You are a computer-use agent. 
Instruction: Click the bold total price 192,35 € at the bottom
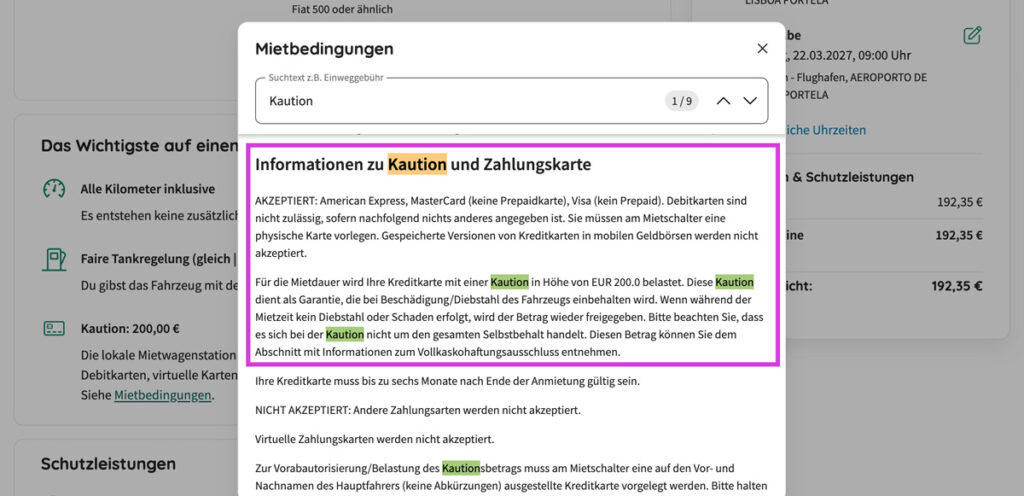tap(957, 286)
